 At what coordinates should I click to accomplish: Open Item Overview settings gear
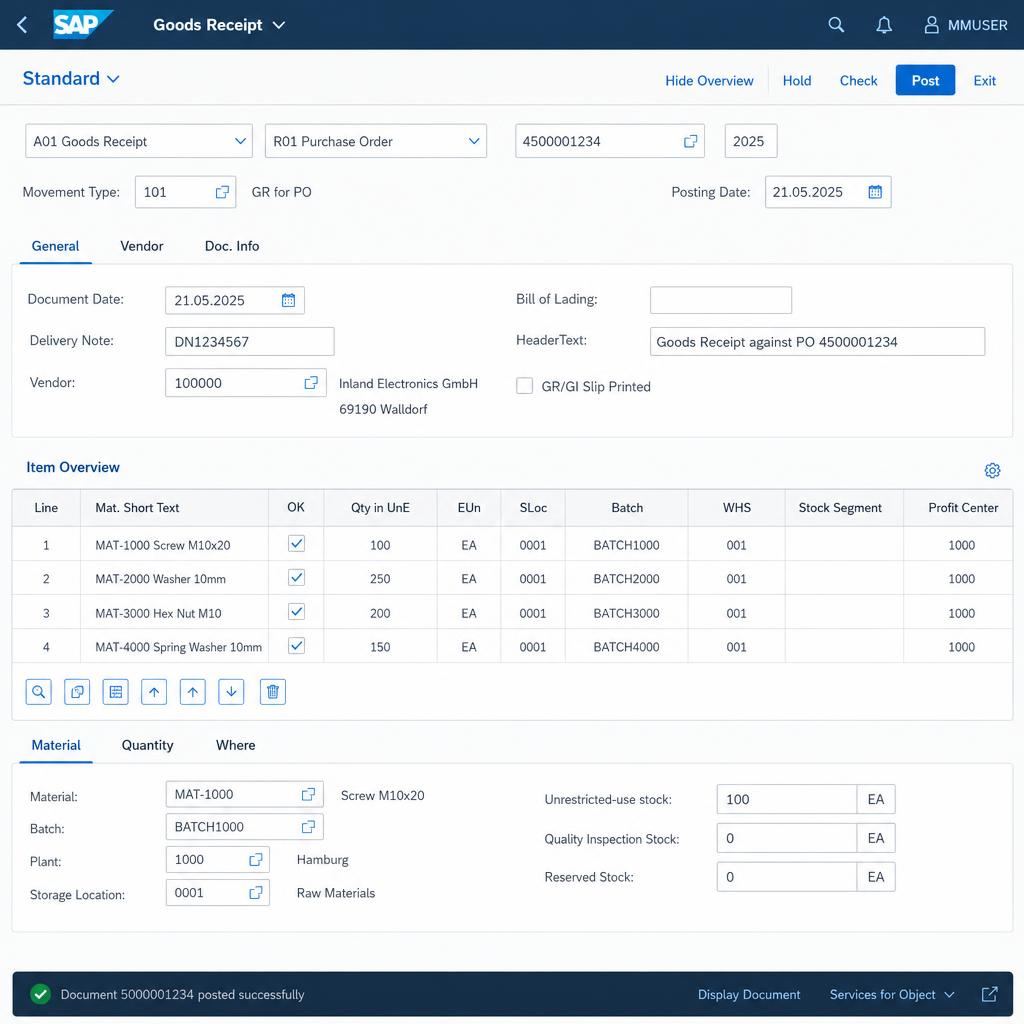992,470
